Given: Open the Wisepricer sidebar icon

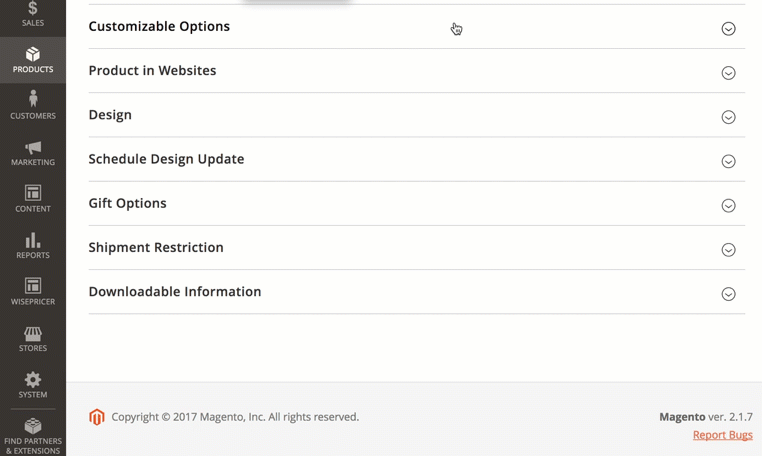Looking at the screenshot, I should point(33,286).
